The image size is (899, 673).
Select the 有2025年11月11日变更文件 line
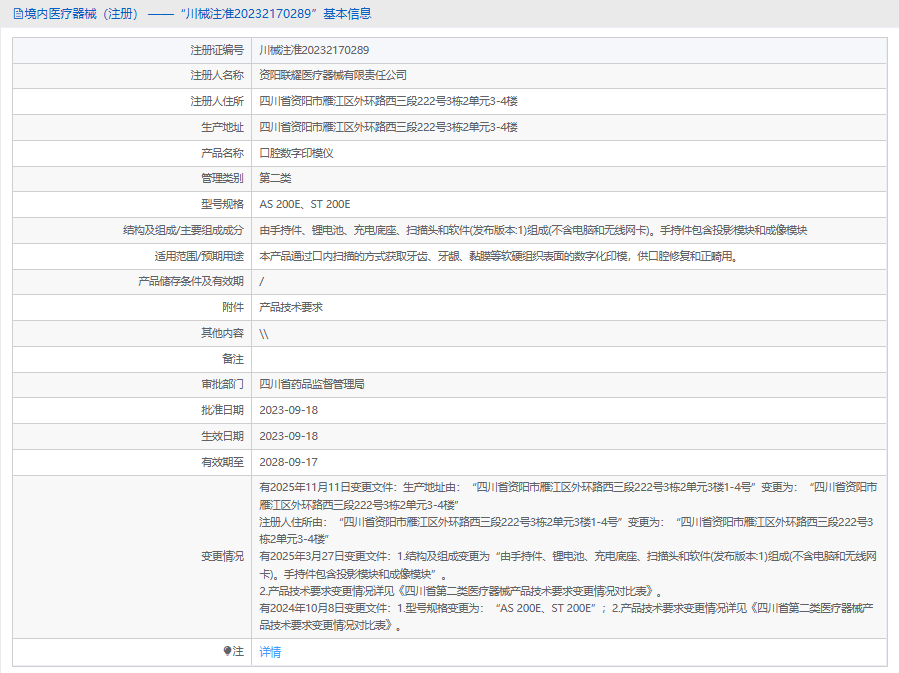(568, 496)
